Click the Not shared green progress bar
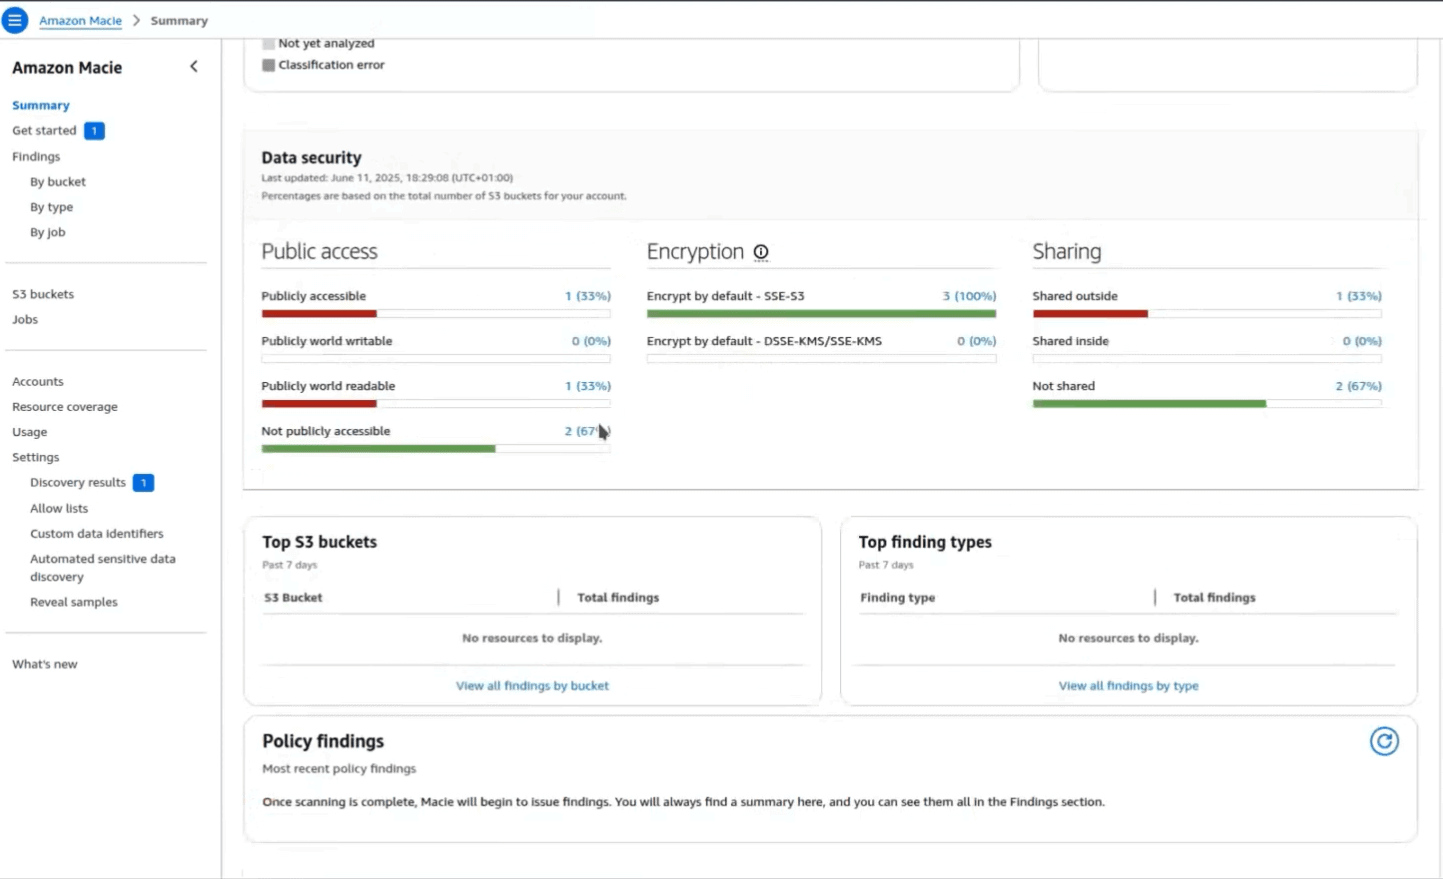This screenshot has height=879, width=1443. (x=1149, y=404)
